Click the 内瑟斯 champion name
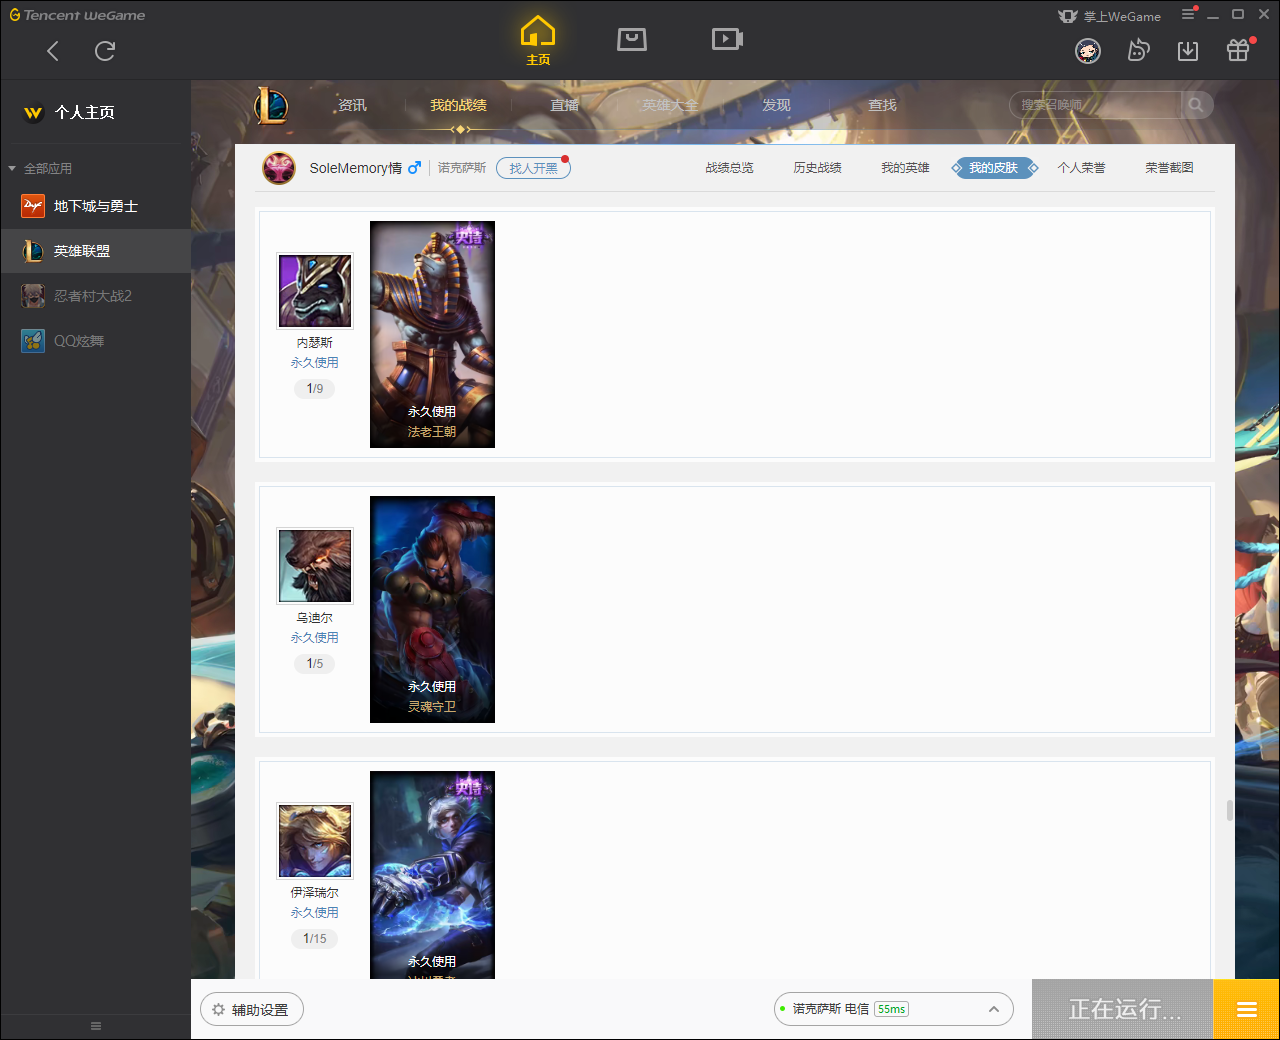The image size is (1280, 1040). click(x=315, y=343)
